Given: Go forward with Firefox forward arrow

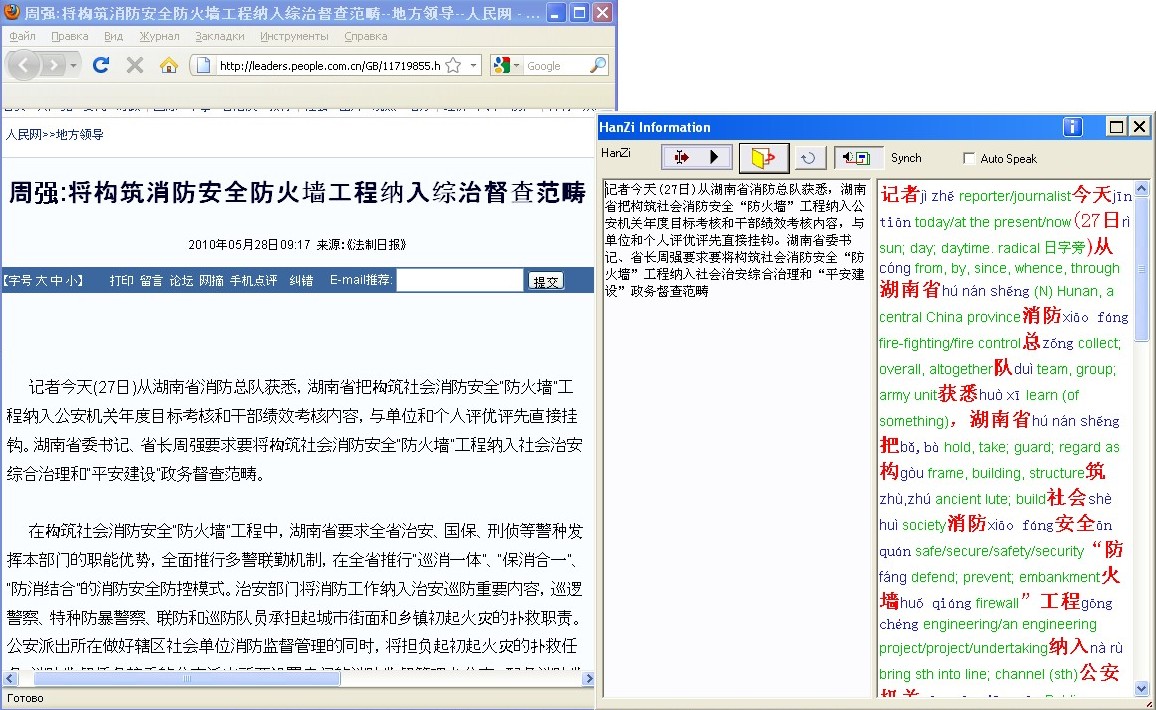Looking at the screenshot, I should [52, 66].
